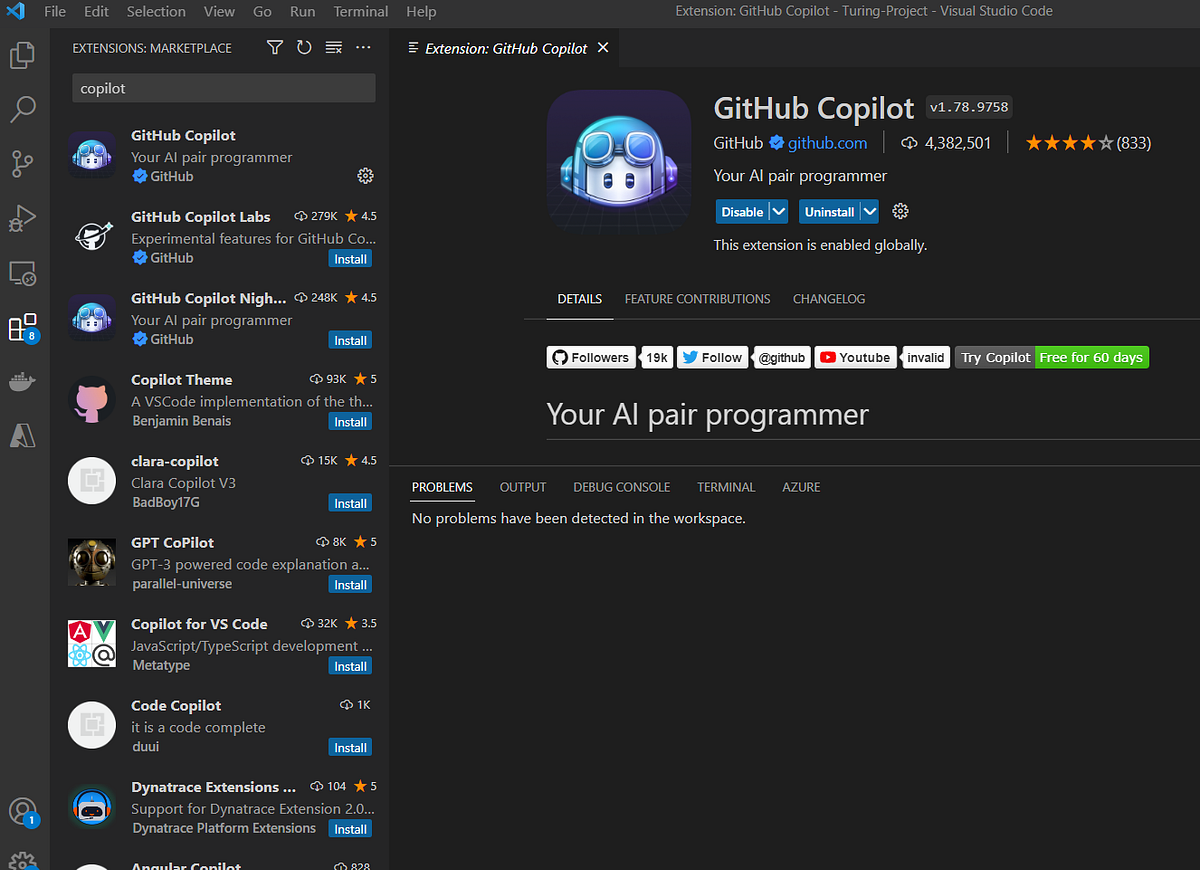The height and width of the screenshot is (870, 1200).
Task: Click the copilot search input box
Action: tap(223, 88)
